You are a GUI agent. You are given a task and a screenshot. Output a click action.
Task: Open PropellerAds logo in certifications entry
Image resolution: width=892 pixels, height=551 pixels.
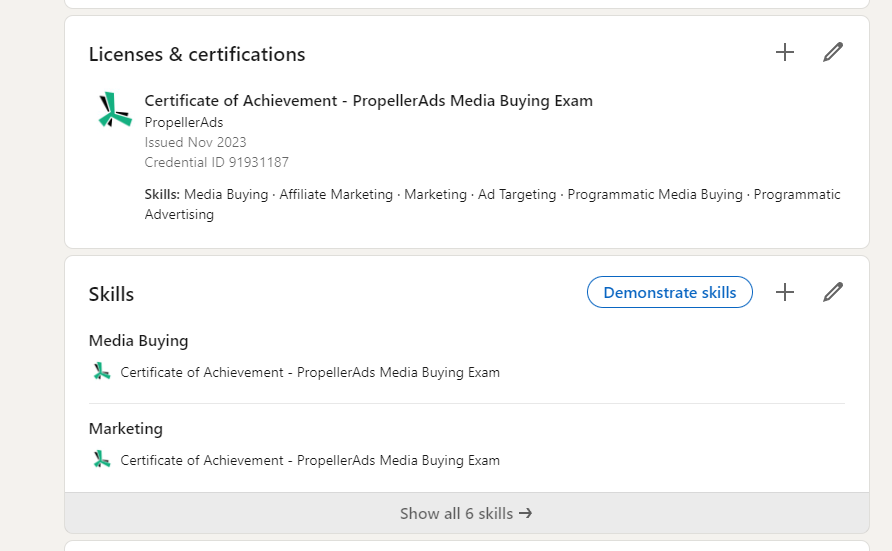[114, 109]
